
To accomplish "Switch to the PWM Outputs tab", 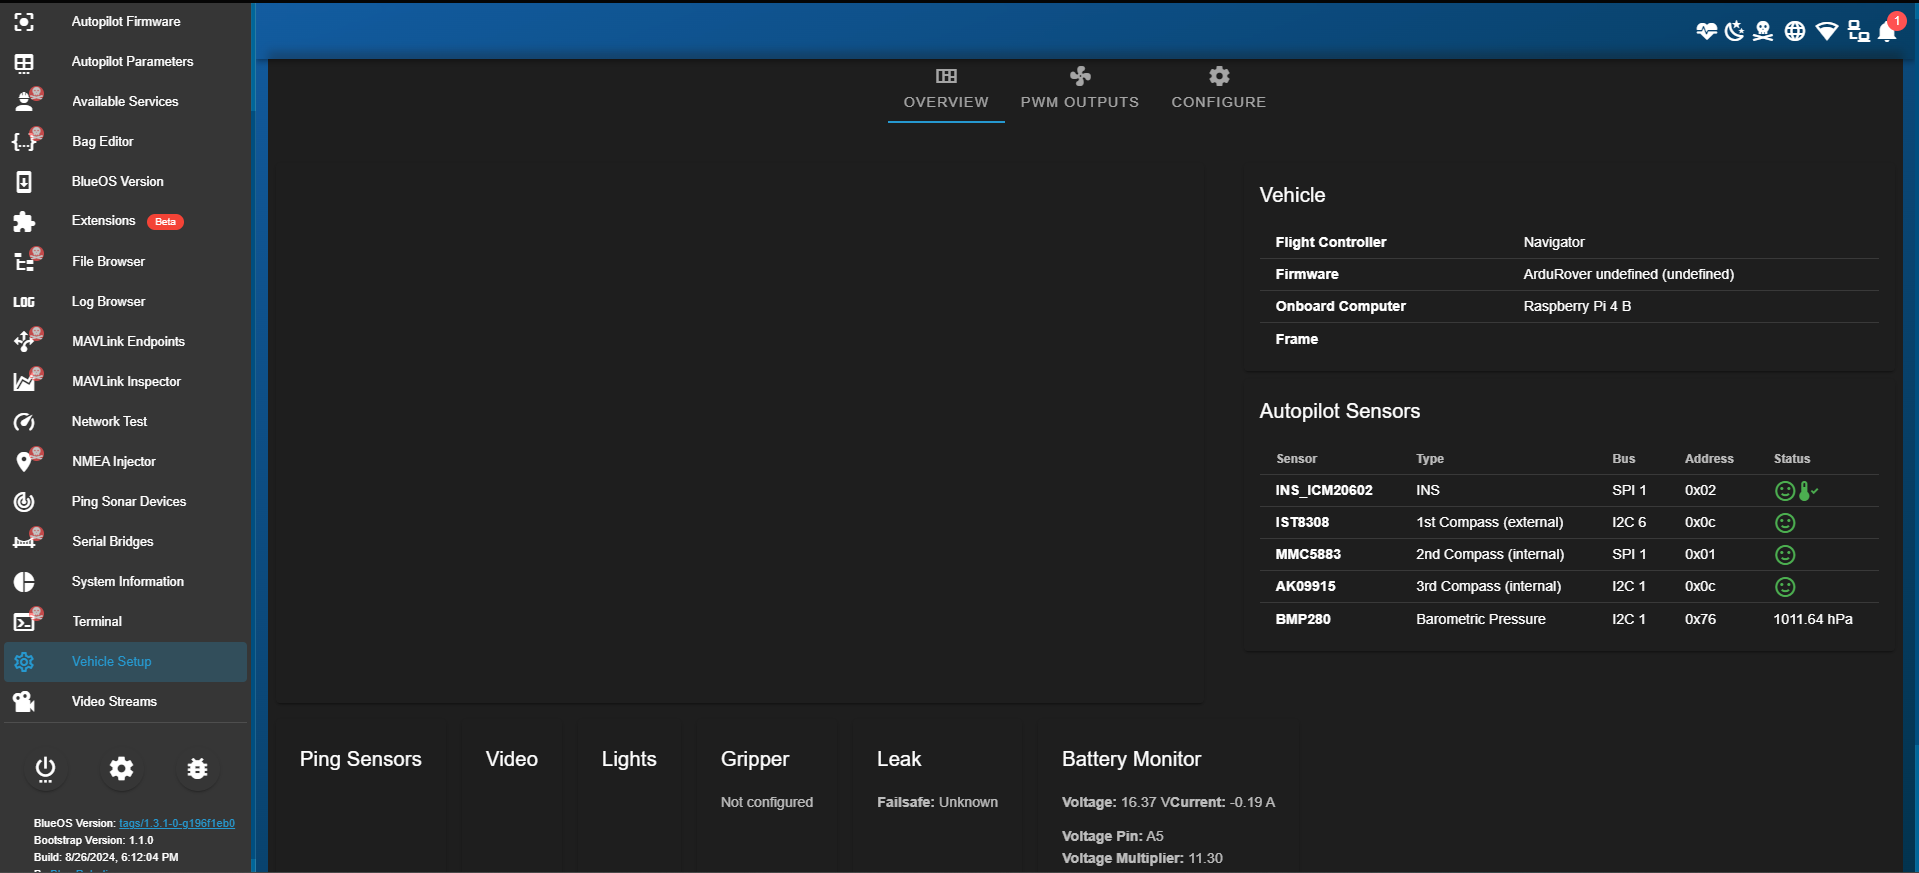I will click(1080, 90).
